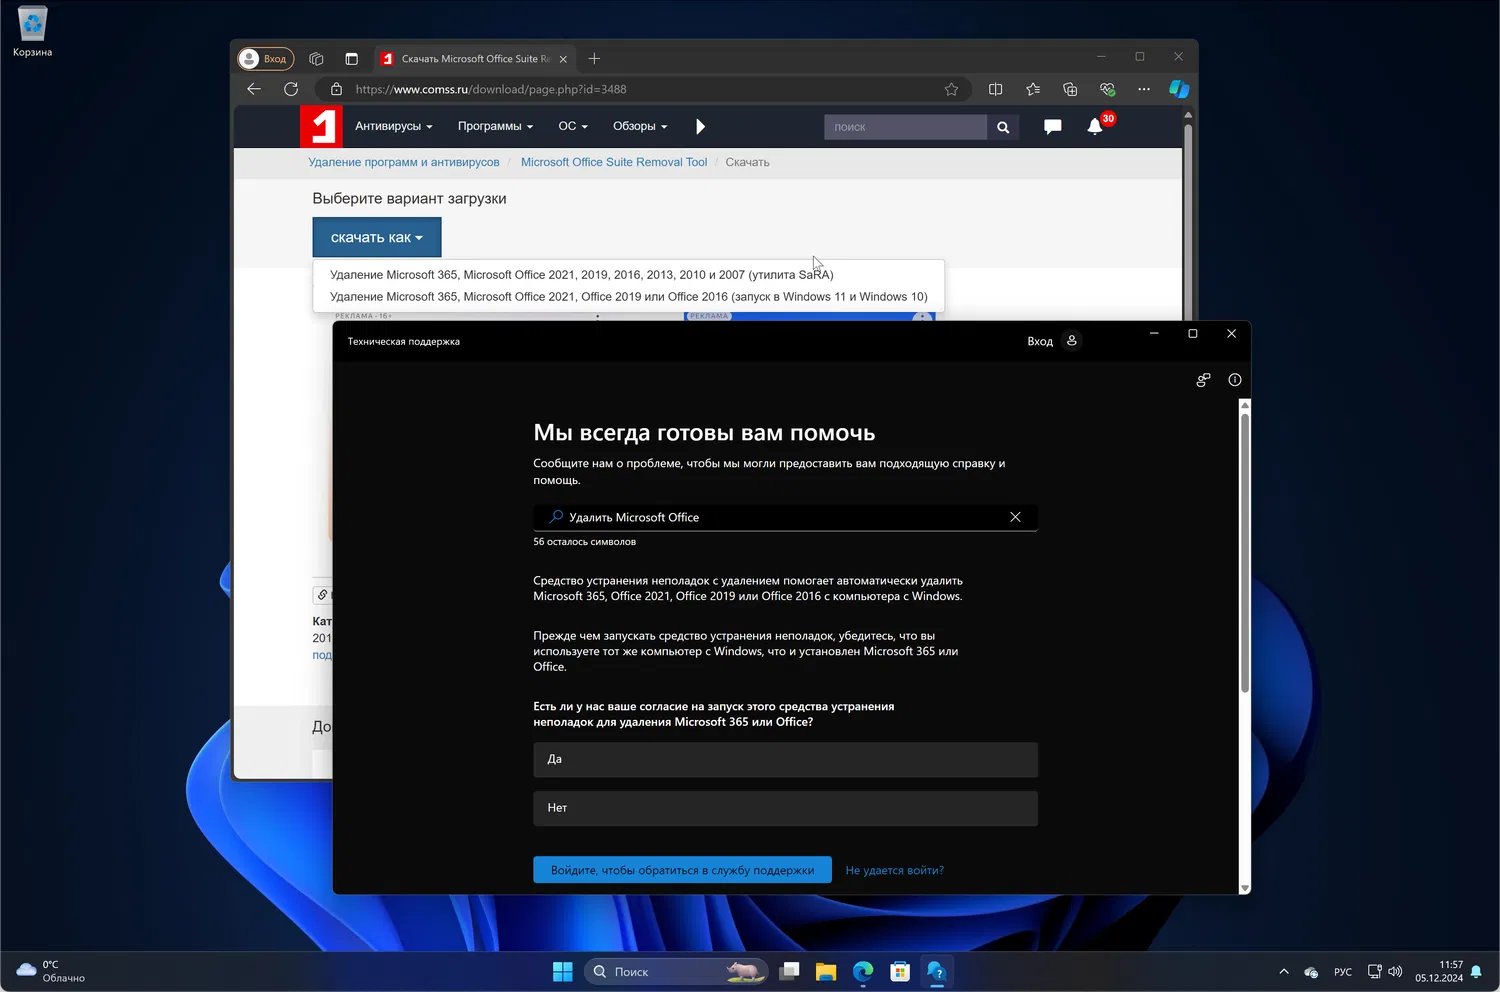Clear the support search with X icon
This screenshot has width=1500, height=992.
pos(1015,517)
